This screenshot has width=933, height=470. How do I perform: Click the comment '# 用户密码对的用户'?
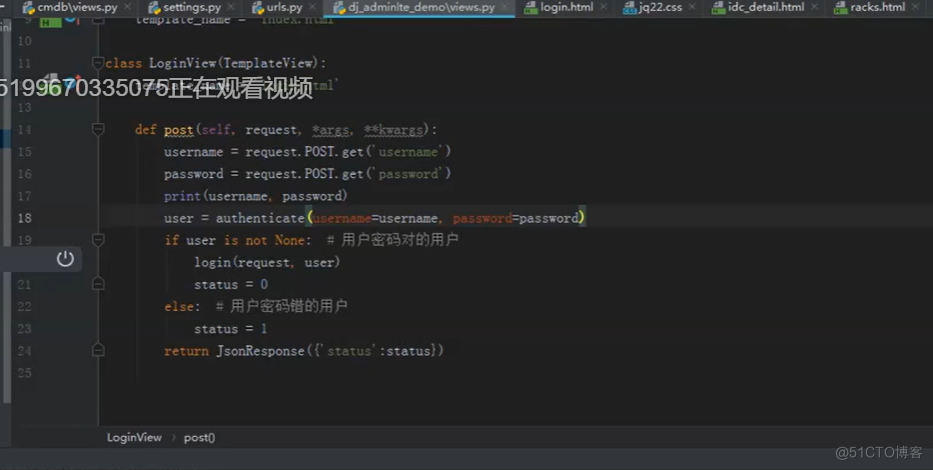[x=393, y=240]
